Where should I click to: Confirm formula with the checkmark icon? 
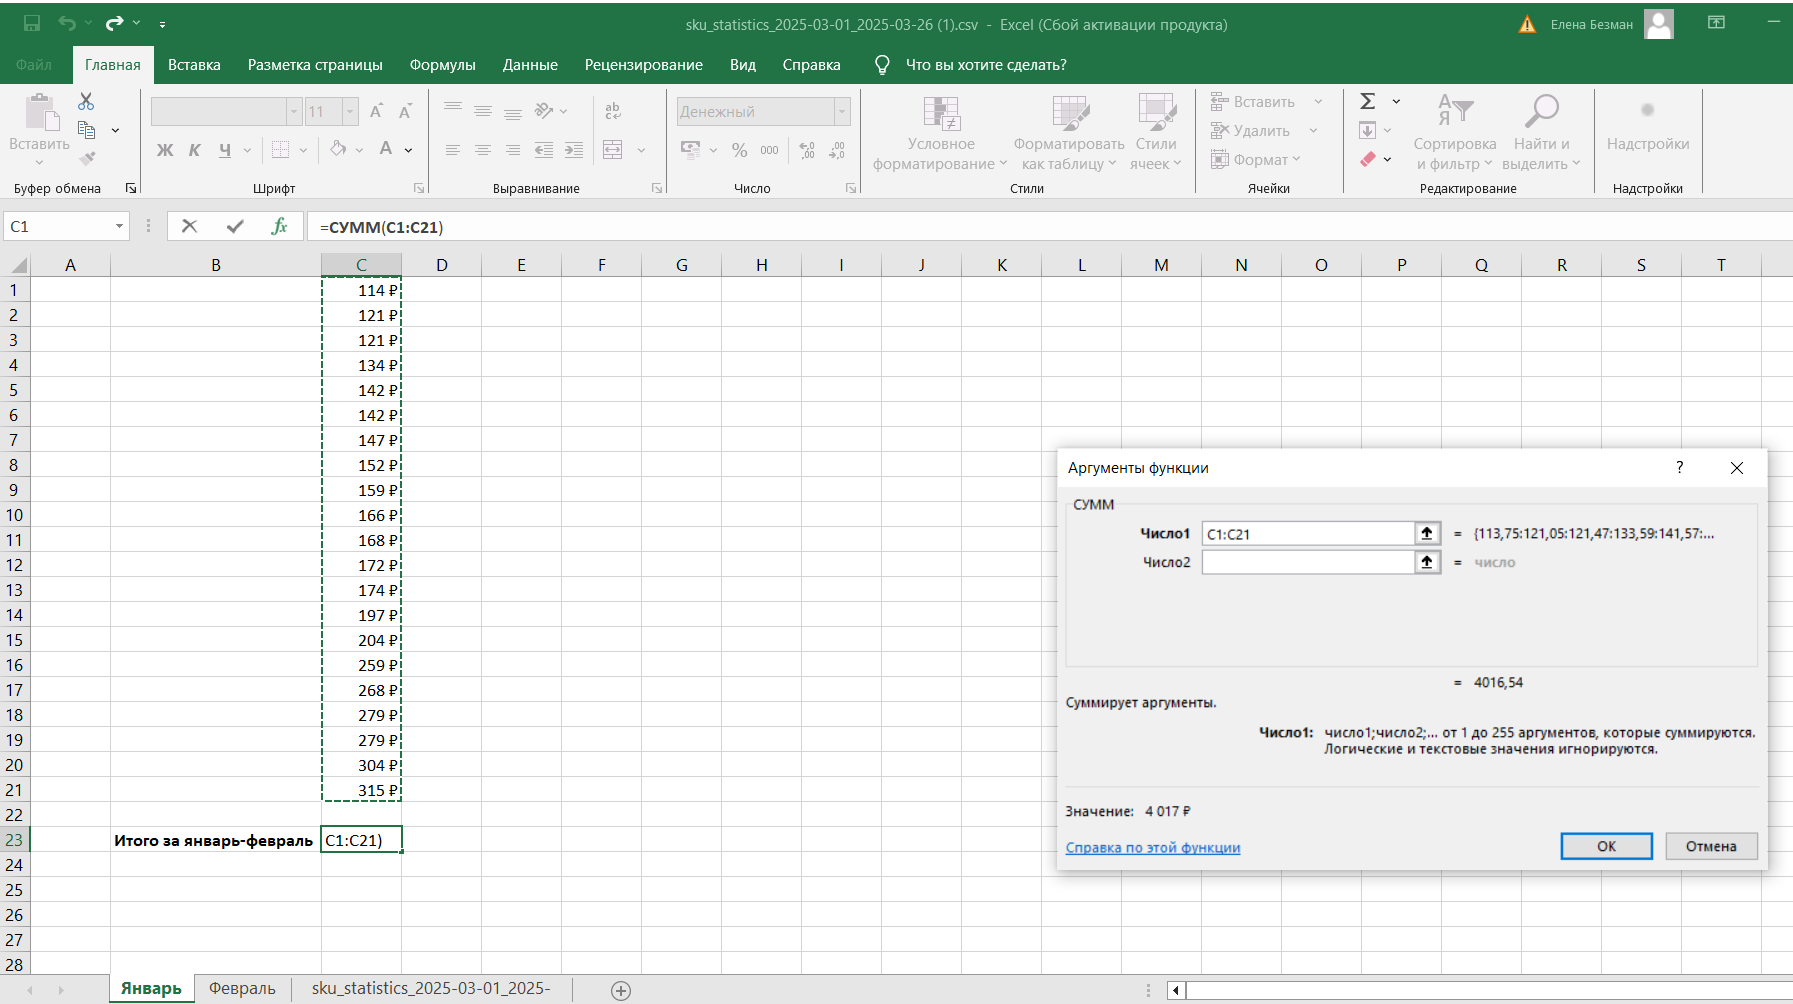[x=235, y=226]
